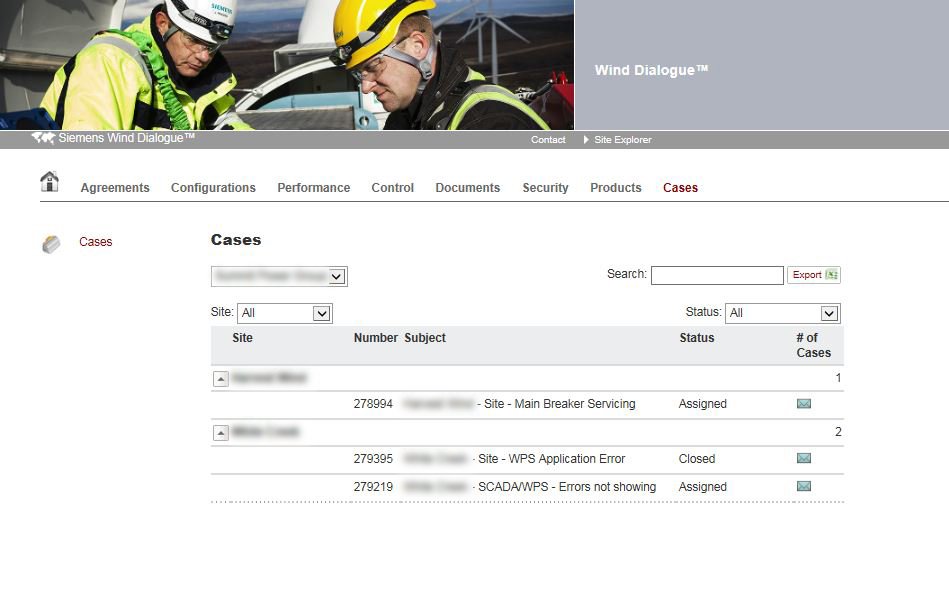Click the 'SCADA/WPS - Errors not showing' subject

(567, 487)
